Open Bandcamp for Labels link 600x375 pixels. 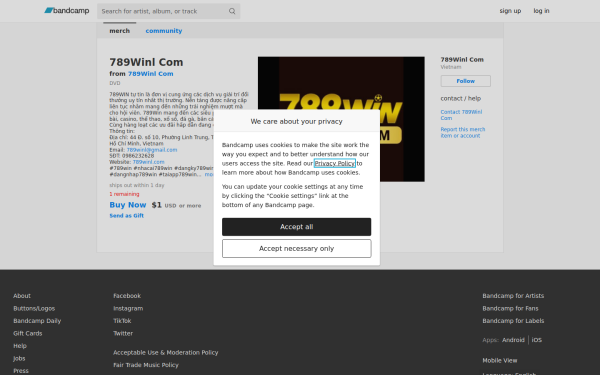pos(513,321)
